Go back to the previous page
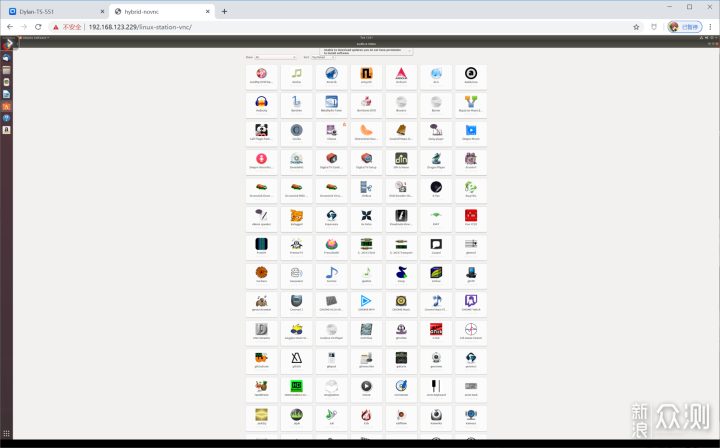 point(10,27)
